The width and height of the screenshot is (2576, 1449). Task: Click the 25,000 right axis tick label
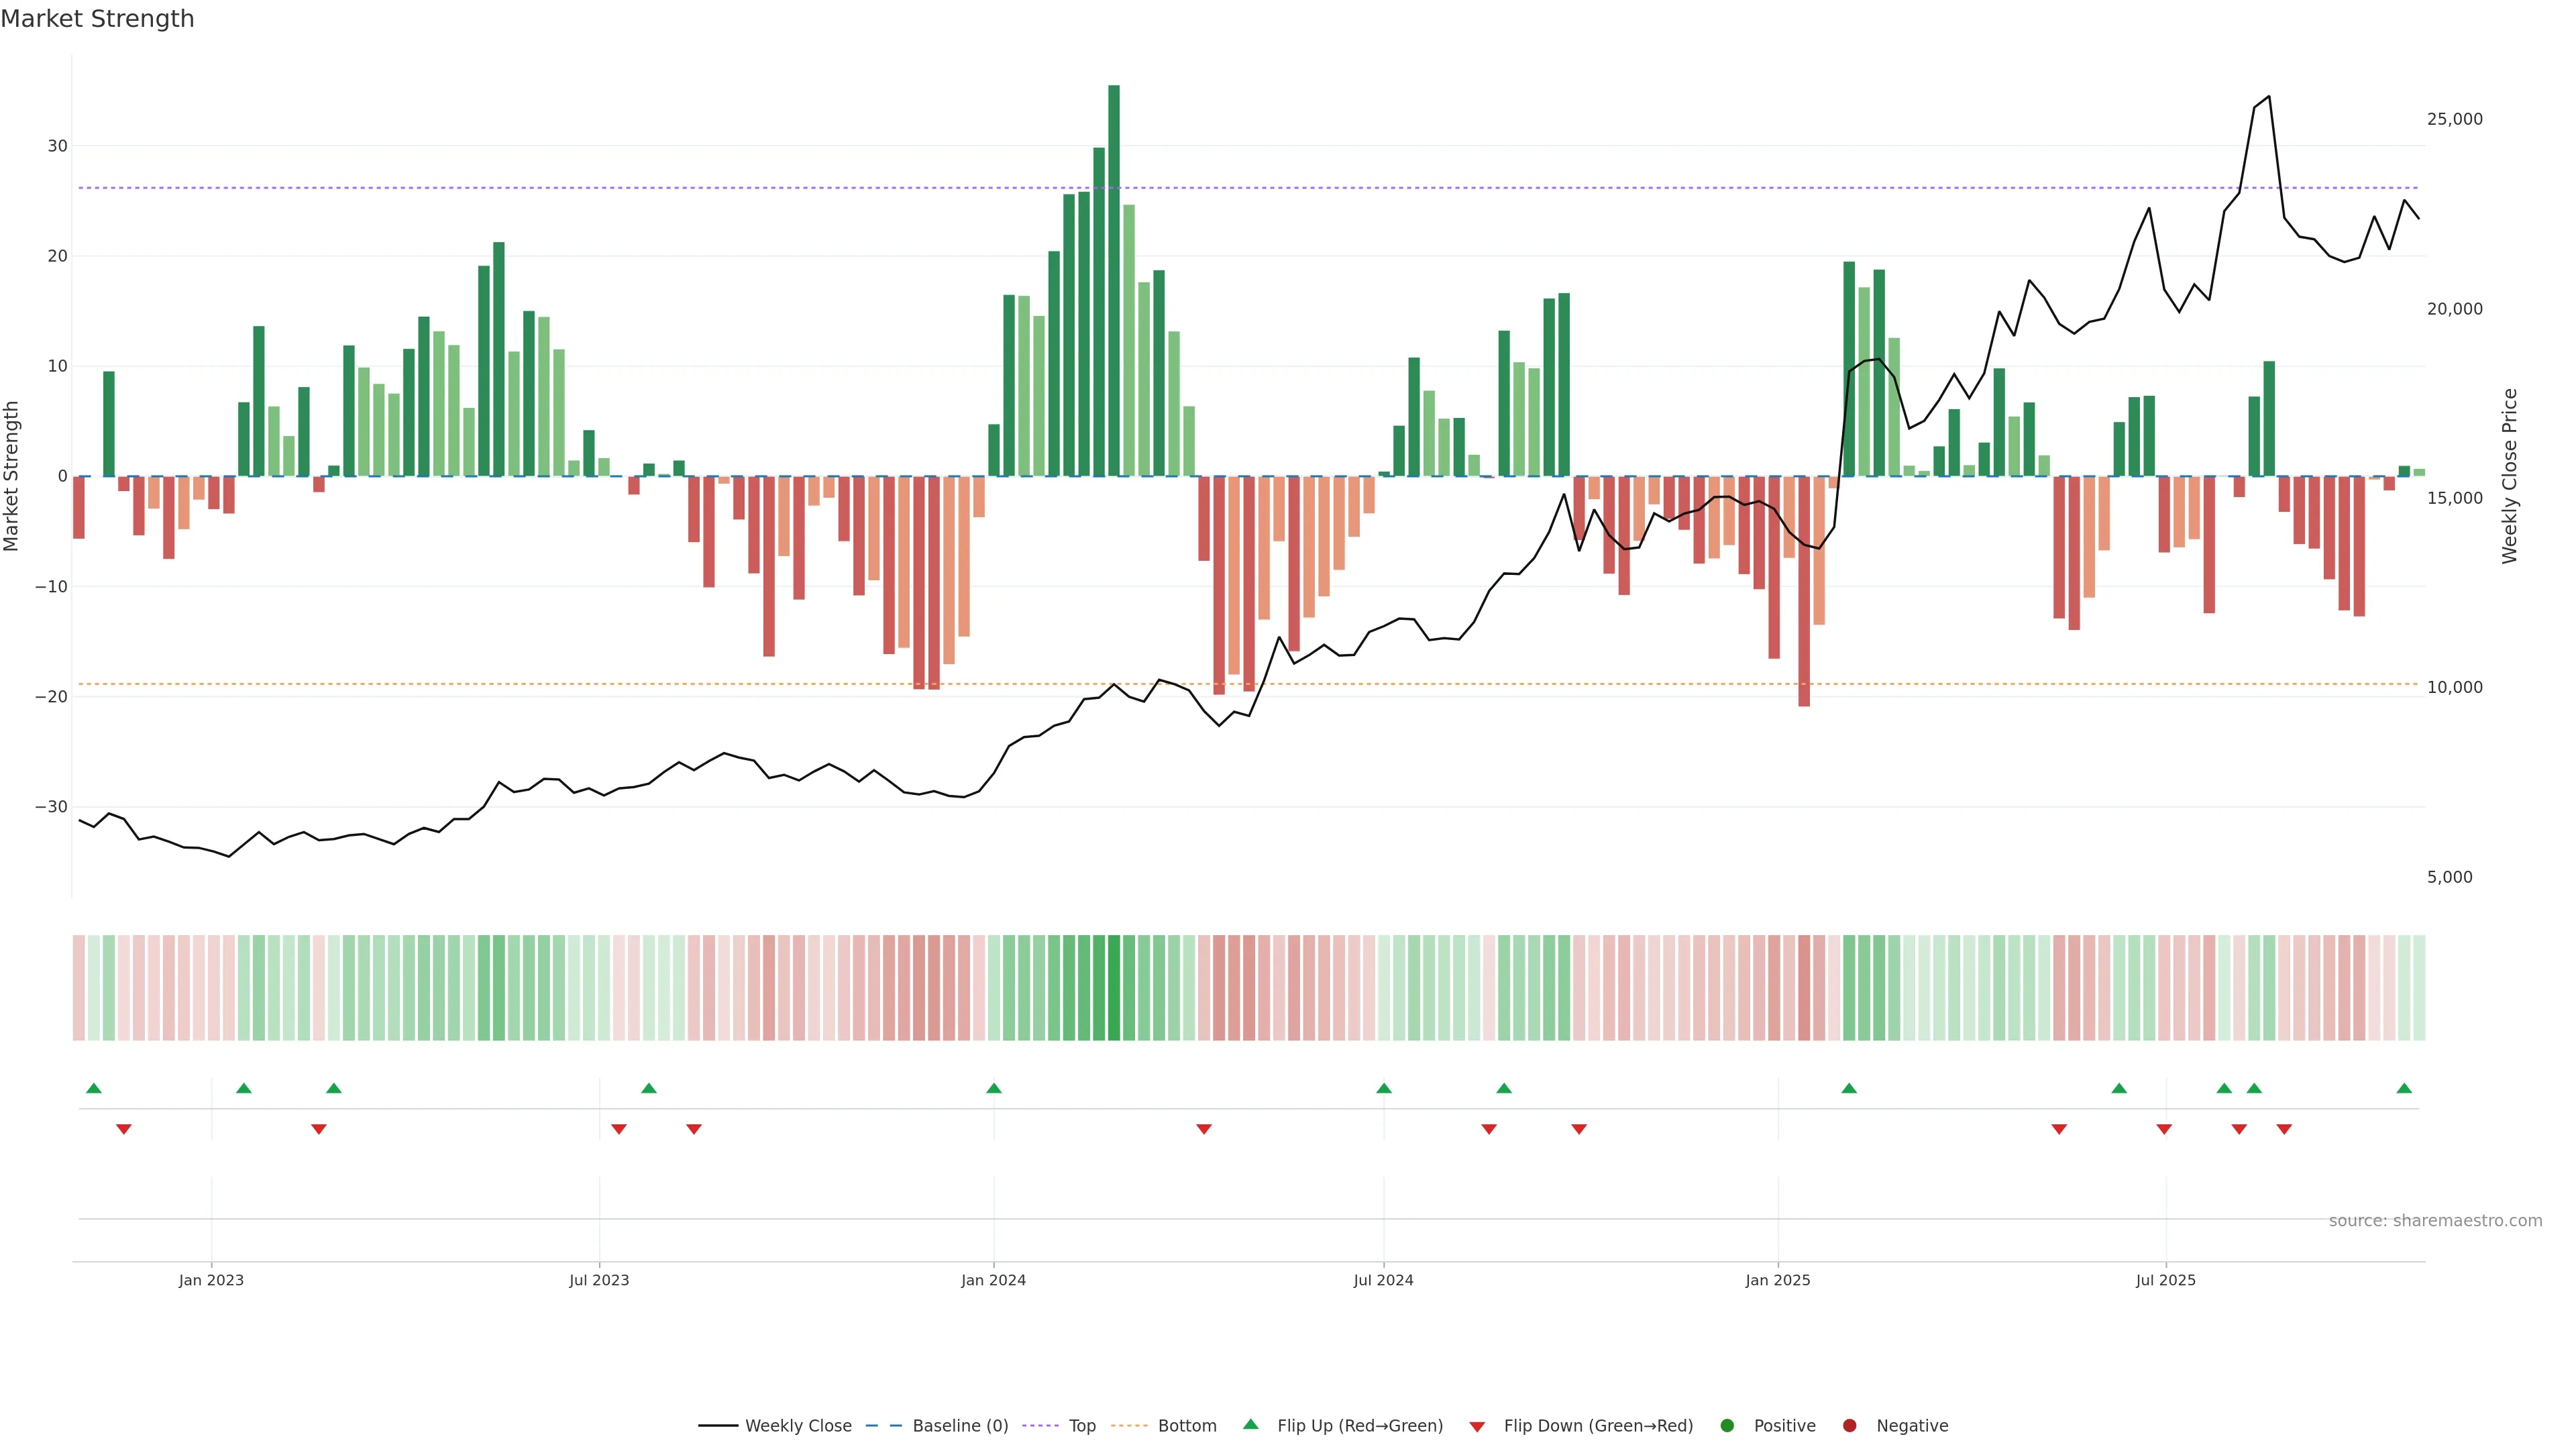tap(2454, 119)
